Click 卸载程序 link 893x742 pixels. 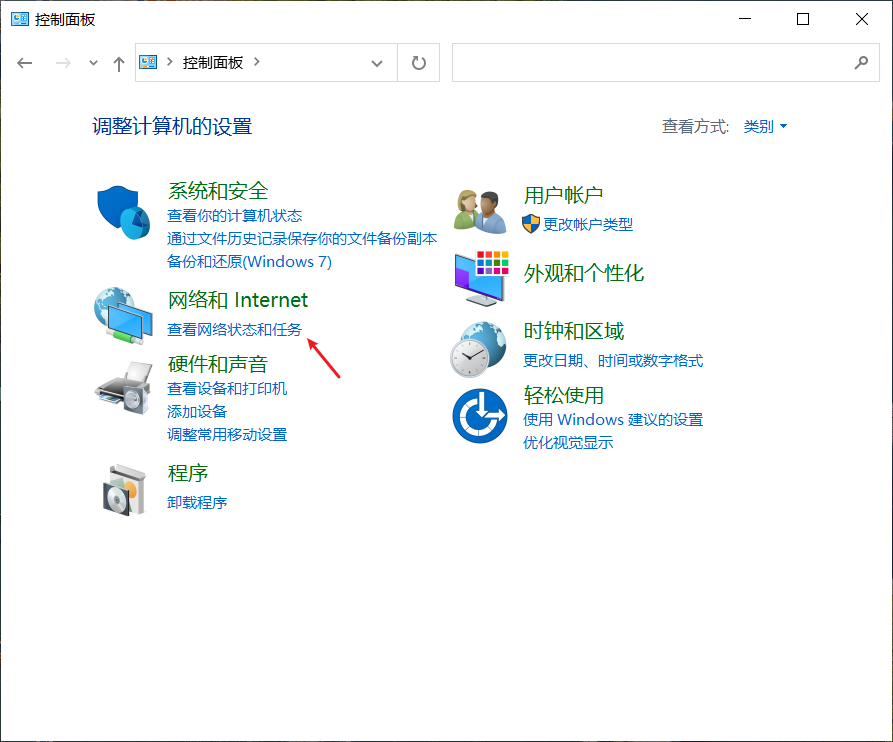click(196, 503)
